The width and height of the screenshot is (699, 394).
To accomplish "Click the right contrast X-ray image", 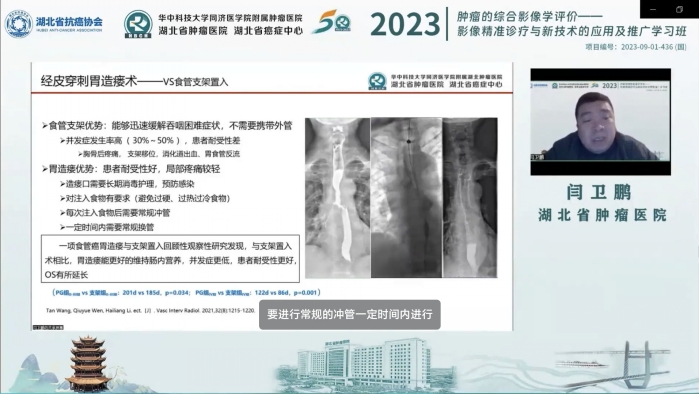I will 470,198.
